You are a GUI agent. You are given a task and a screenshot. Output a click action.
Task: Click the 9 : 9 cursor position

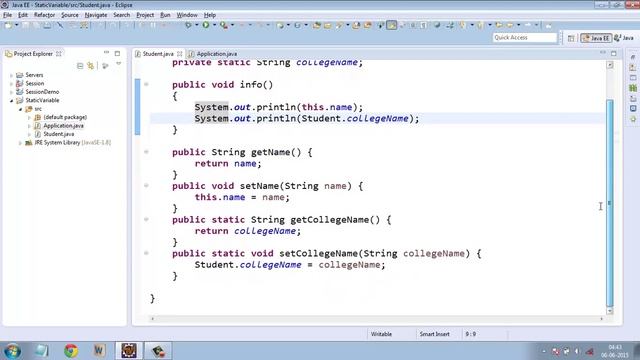tap(470, 334)
